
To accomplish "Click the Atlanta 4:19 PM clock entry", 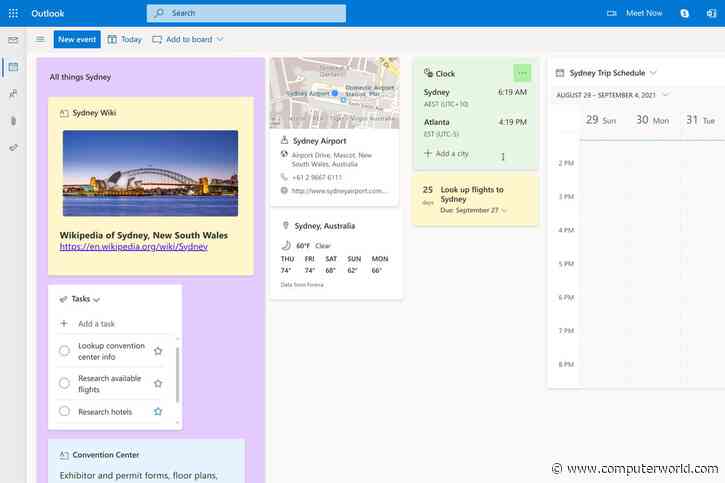I will click(x=475, y=128).
